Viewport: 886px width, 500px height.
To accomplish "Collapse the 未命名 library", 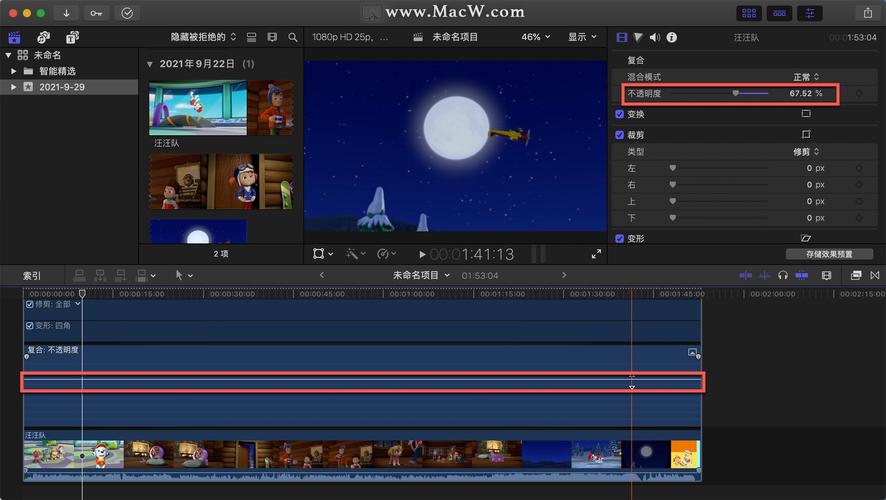I will point(8,55).
